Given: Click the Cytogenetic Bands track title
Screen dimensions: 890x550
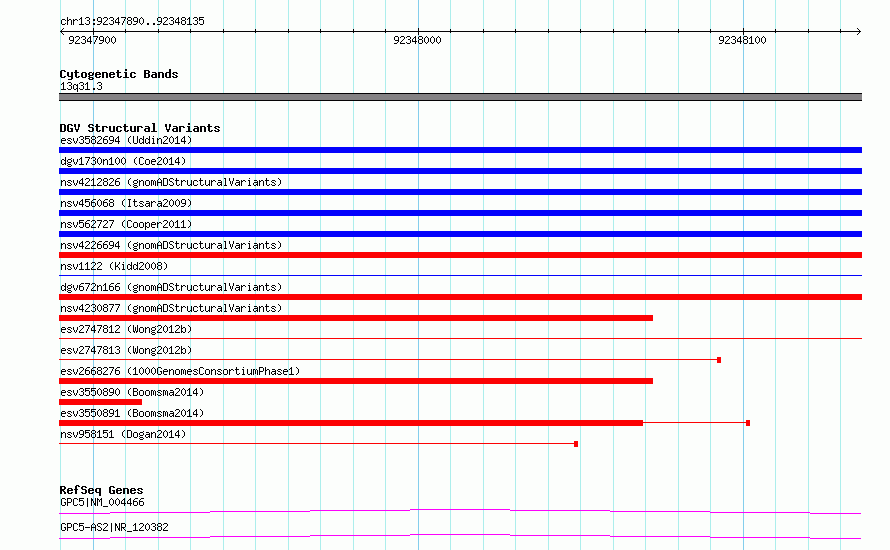Looking at the screenshot, I should [119, 74].
